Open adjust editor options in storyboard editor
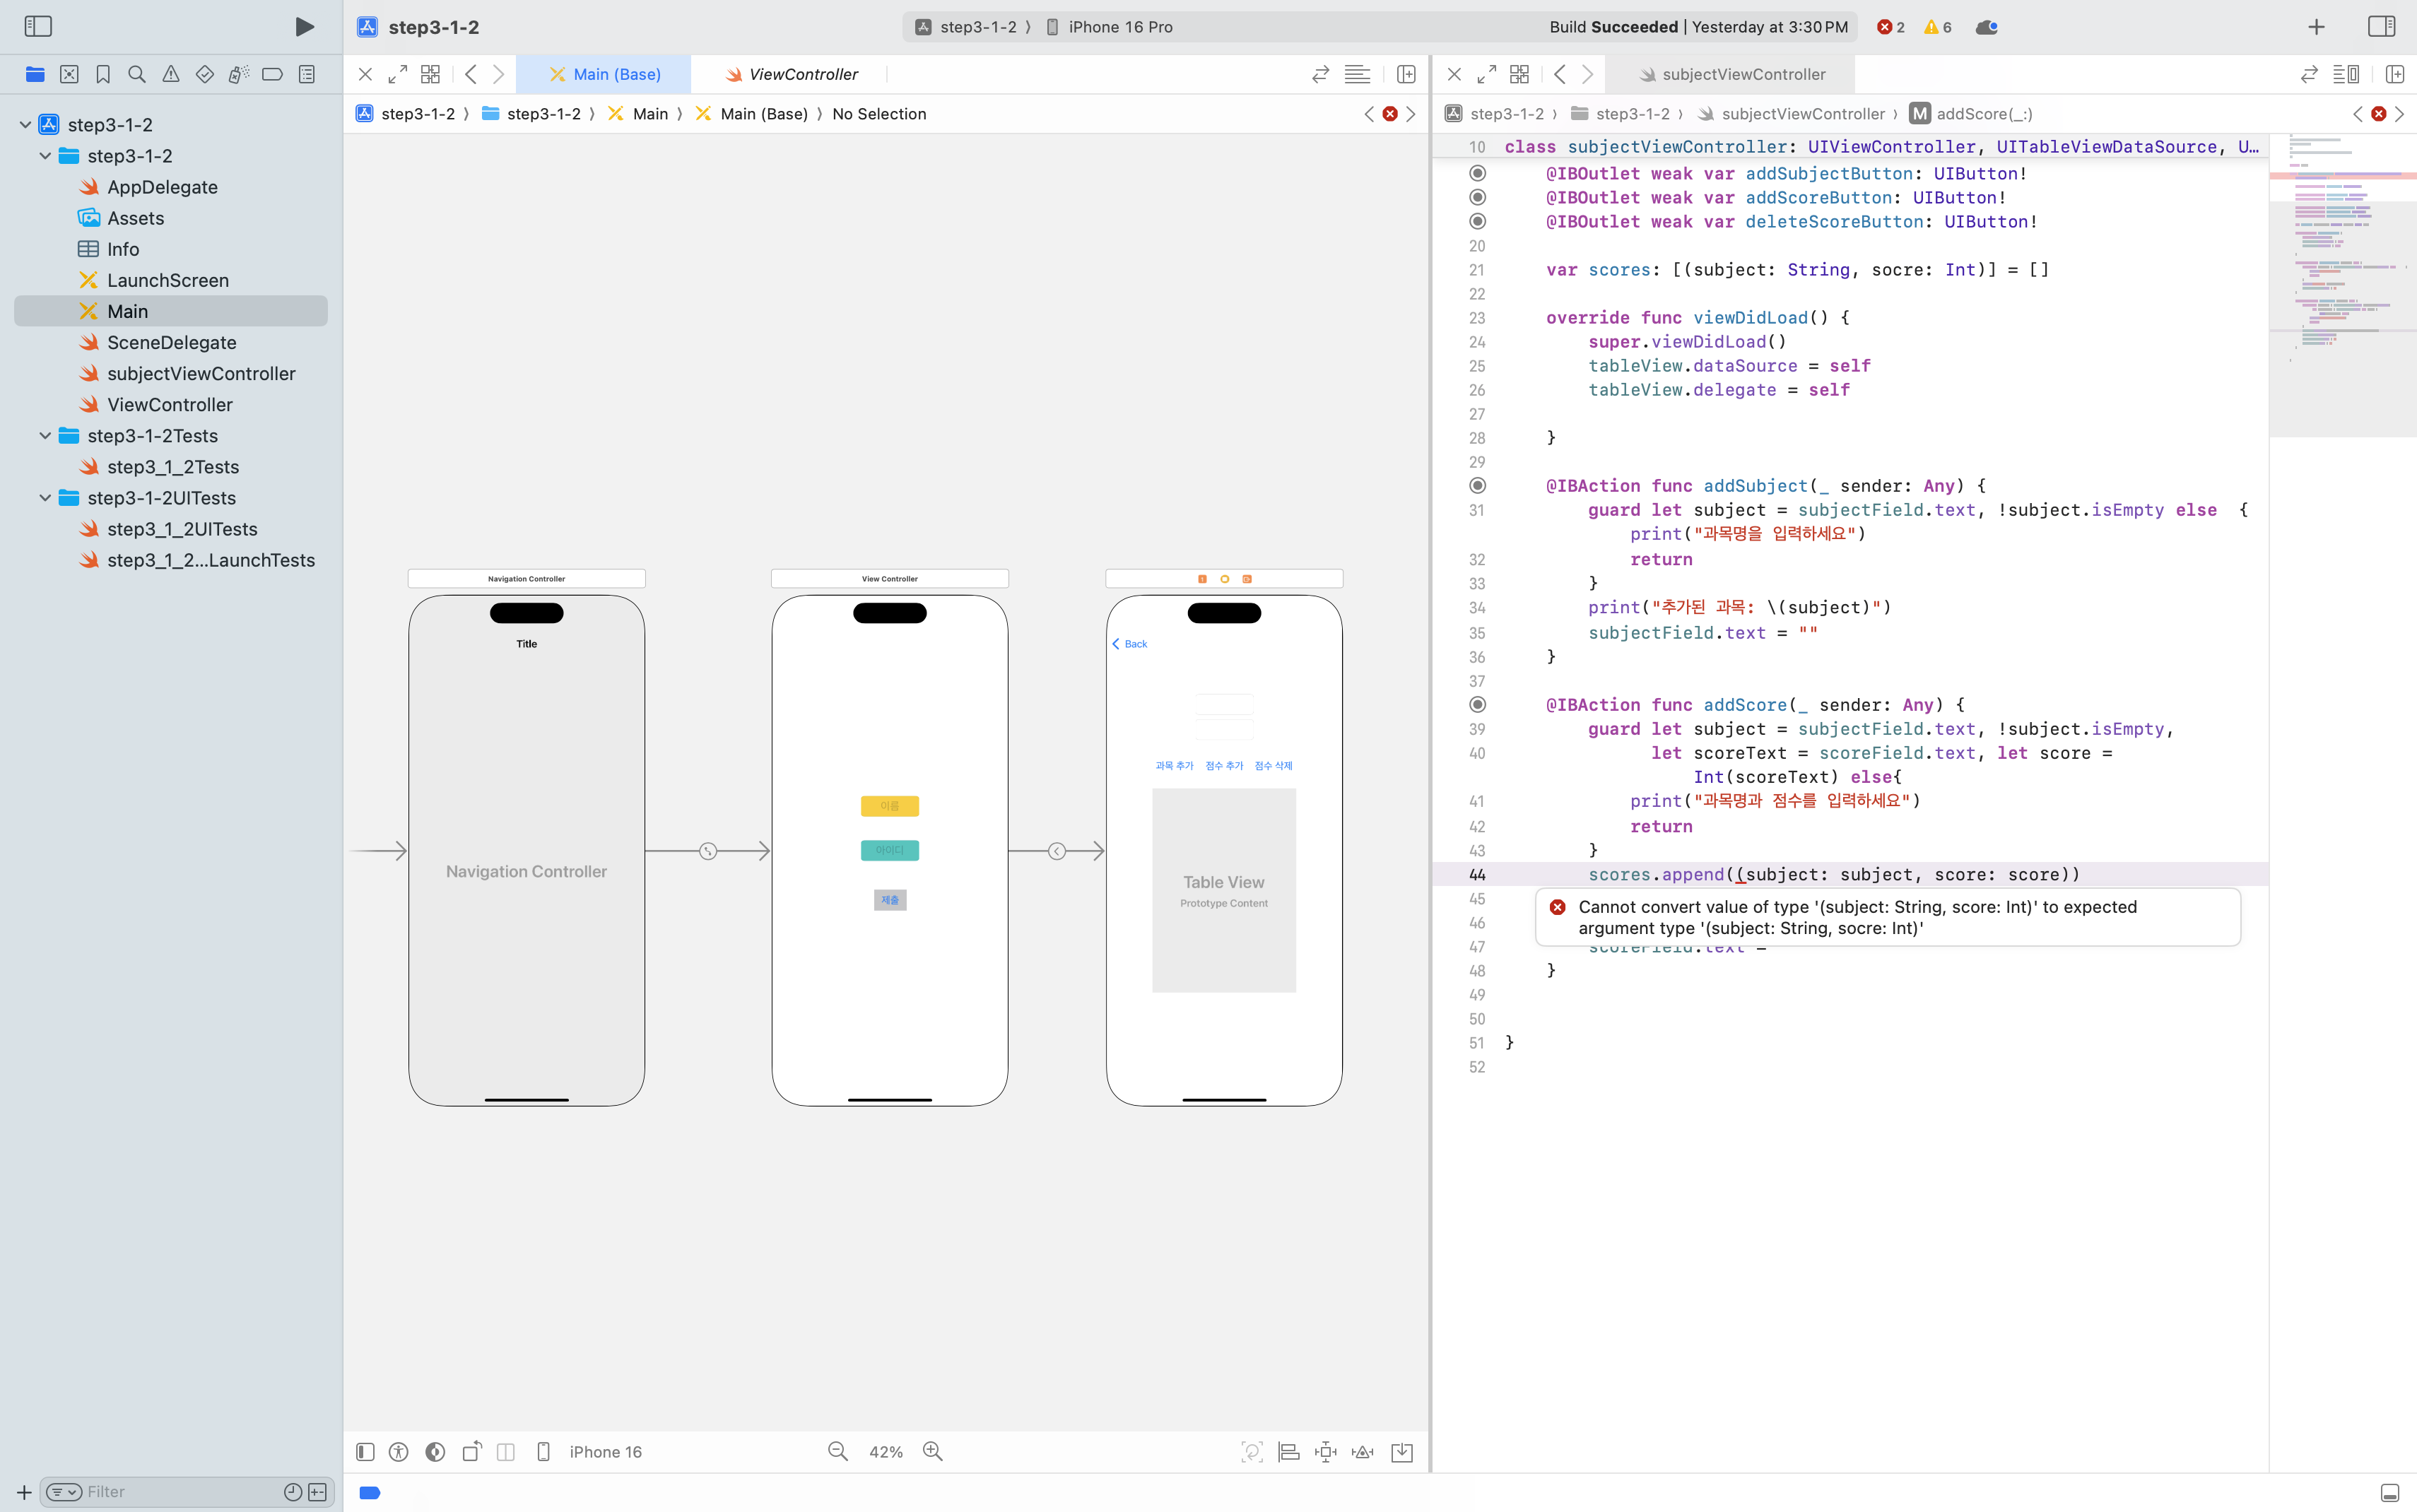2417x1512 pixels. 1357,74
